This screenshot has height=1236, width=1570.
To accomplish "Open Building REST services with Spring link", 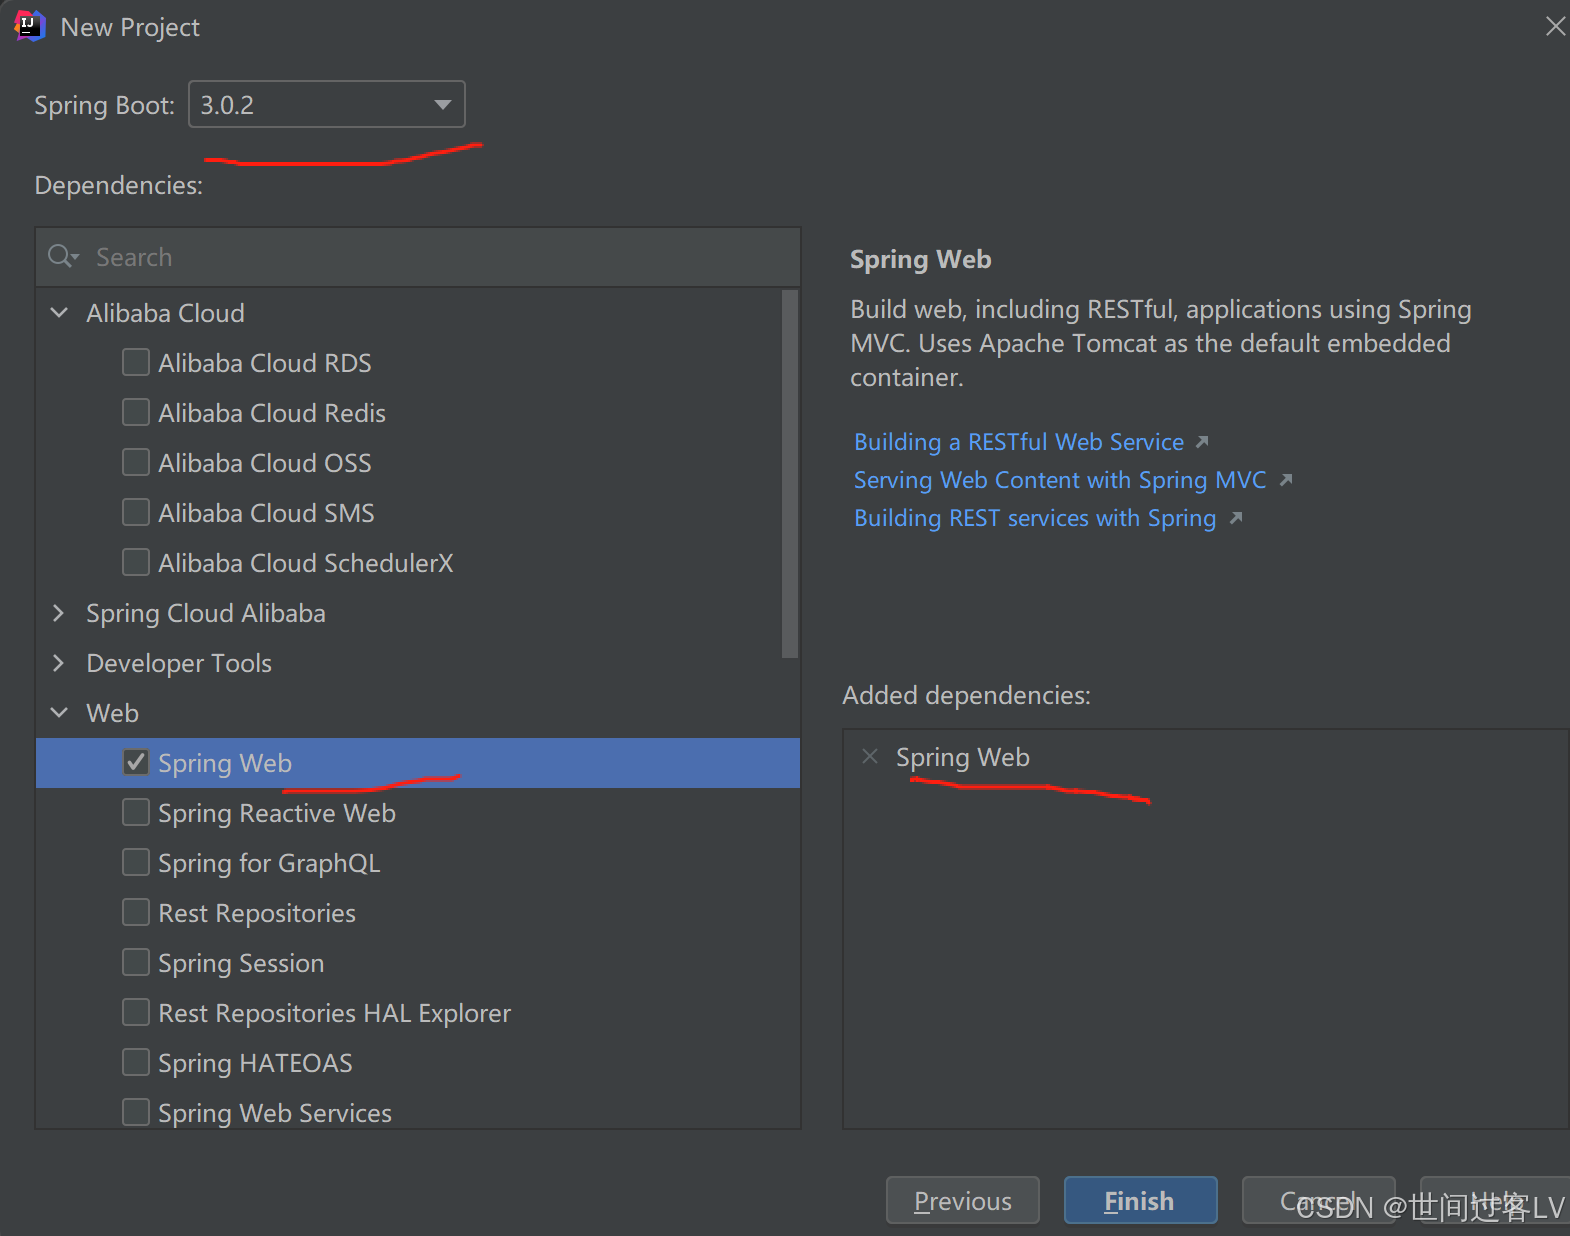I will pyautogui.click(x=1035, y=518).
